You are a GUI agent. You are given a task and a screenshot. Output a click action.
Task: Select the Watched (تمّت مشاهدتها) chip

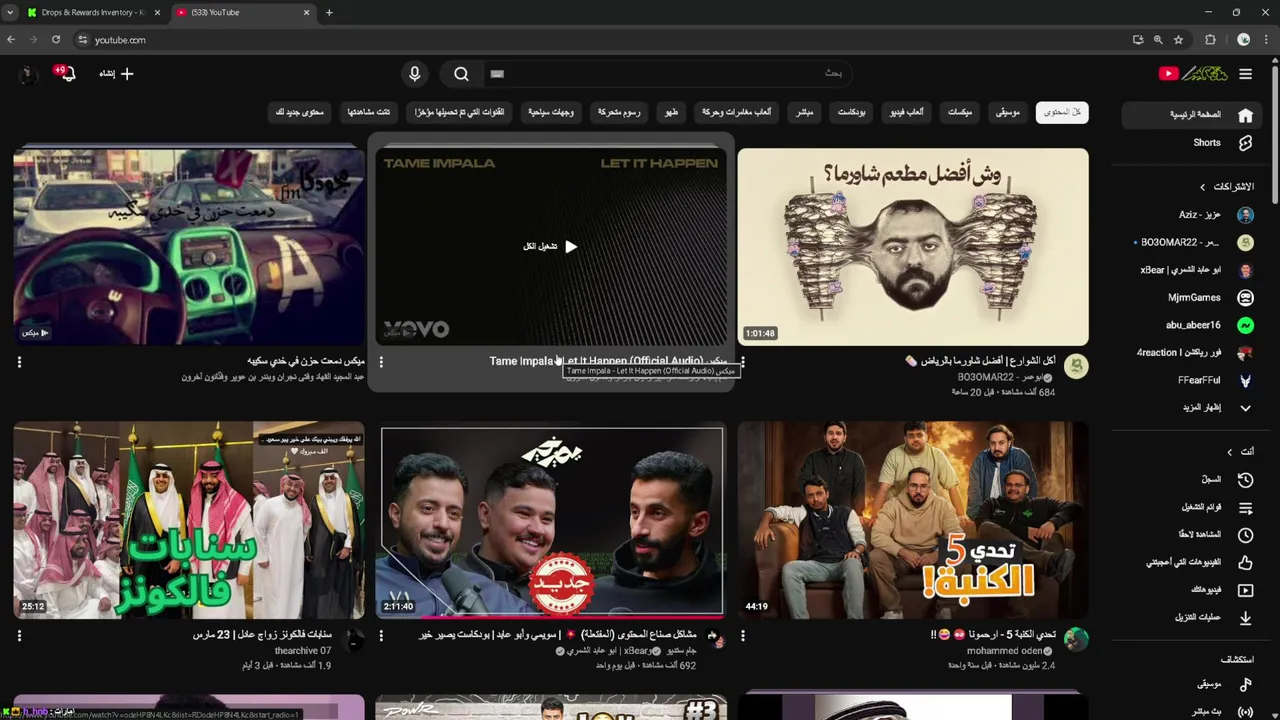369,112
